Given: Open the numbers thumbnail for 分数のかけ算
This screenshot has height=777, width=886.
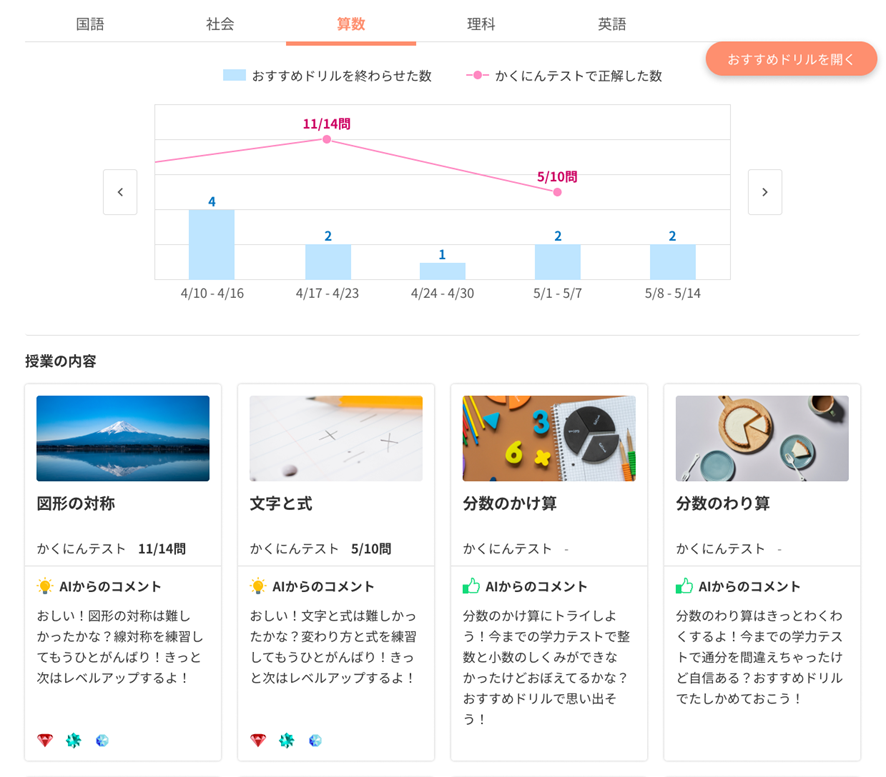Looking at the screenshot, I should click(549, 439).
